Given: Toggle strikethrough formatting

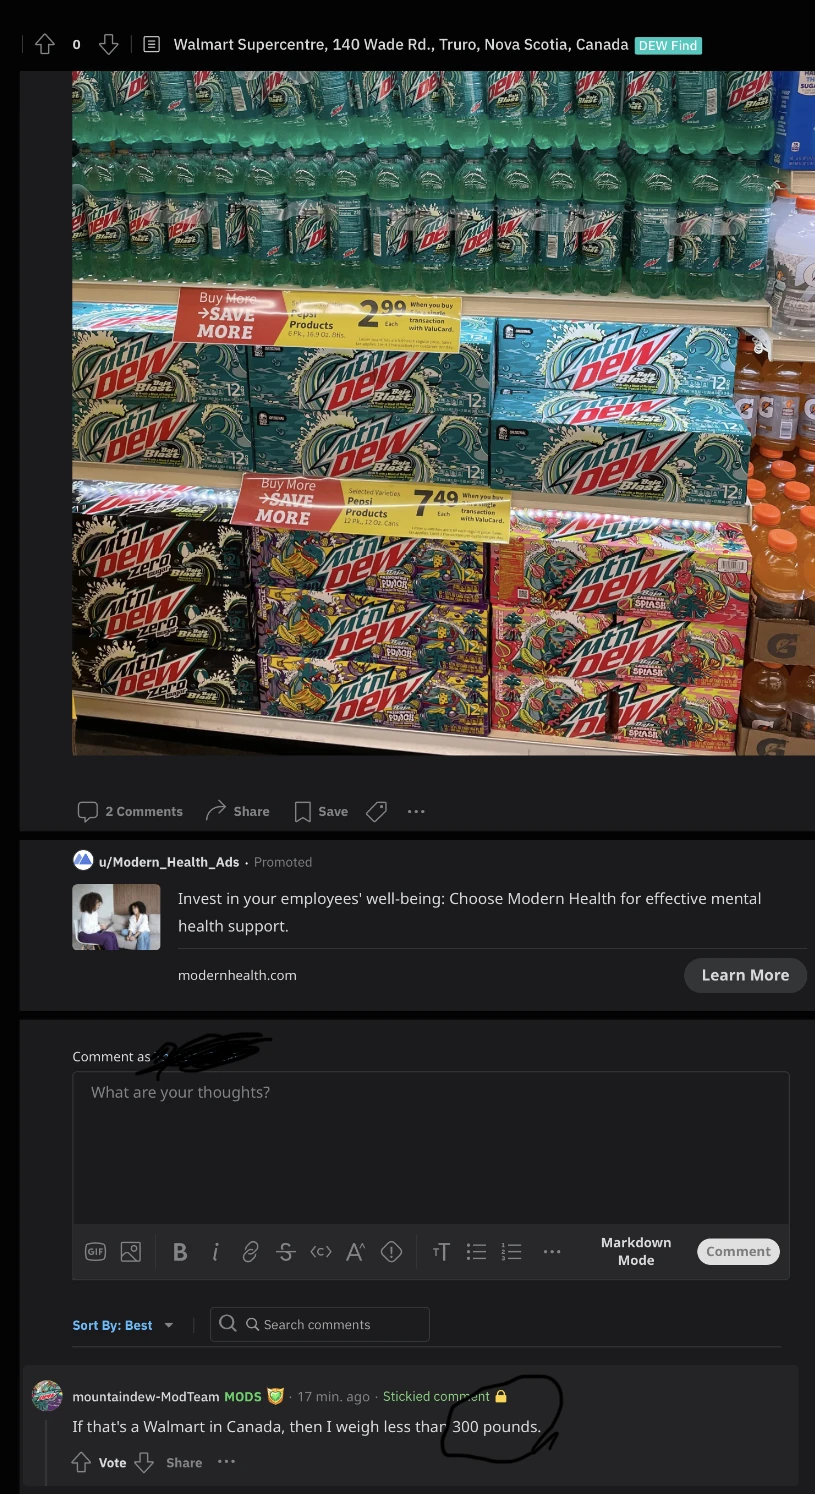Looking at the screenshot, I should point(285,1252).
